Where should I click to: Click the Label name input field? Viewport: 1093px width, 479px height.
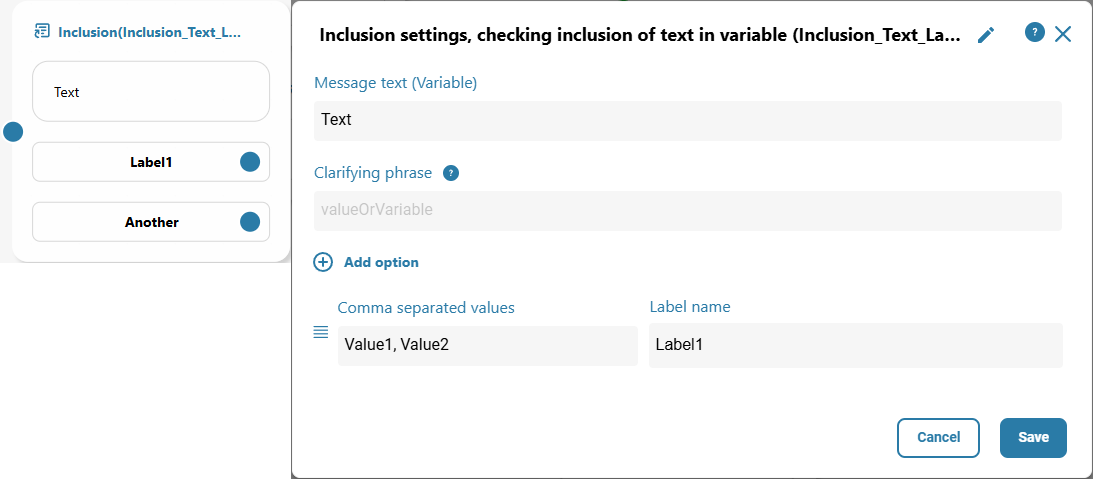(x=855, y=345)
